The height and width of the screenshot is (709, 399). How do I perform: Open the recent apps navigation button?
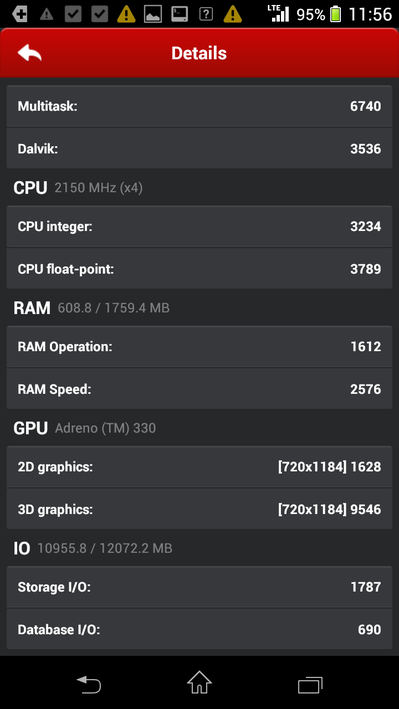pyautogui.click(x=310, y=685)
